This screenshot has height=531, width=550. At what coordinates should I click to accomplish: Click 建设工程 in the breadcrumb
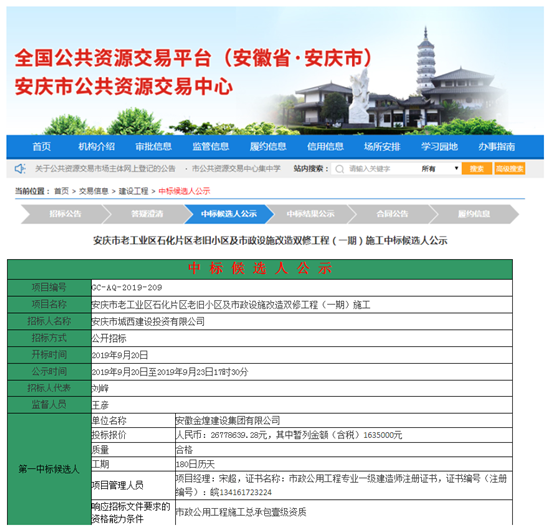pyautogui.click(x=134, y=191)
